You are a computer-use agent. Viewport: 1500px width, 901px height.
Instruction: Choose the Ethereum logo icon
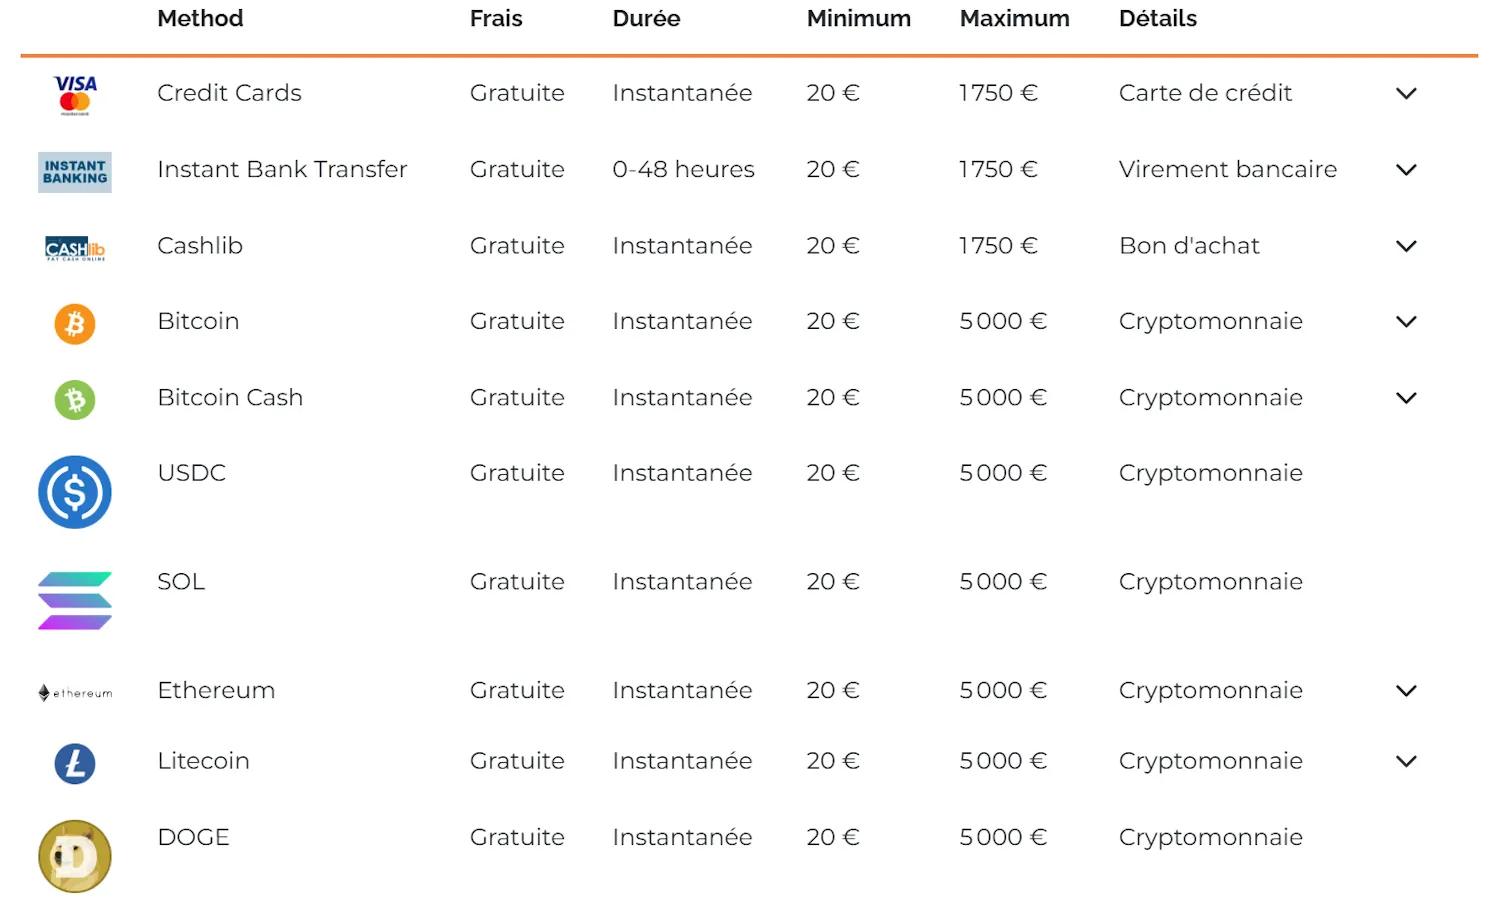[75, 693]
